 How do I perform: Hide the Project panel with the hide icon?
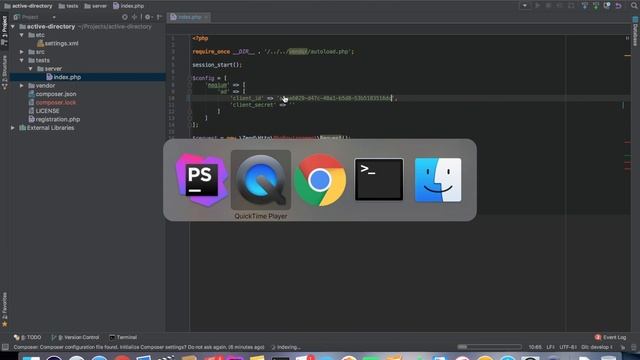coord(159,17)
